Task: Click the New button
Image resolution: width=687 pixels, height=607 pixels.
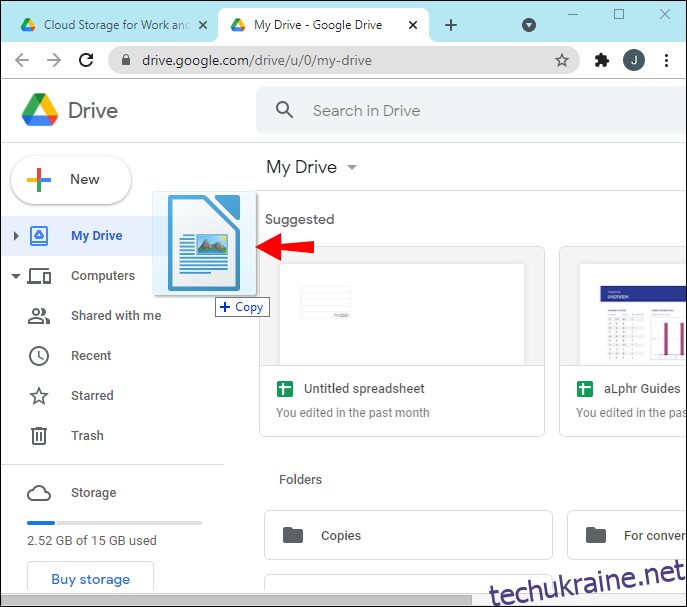Action: (71, 180)
